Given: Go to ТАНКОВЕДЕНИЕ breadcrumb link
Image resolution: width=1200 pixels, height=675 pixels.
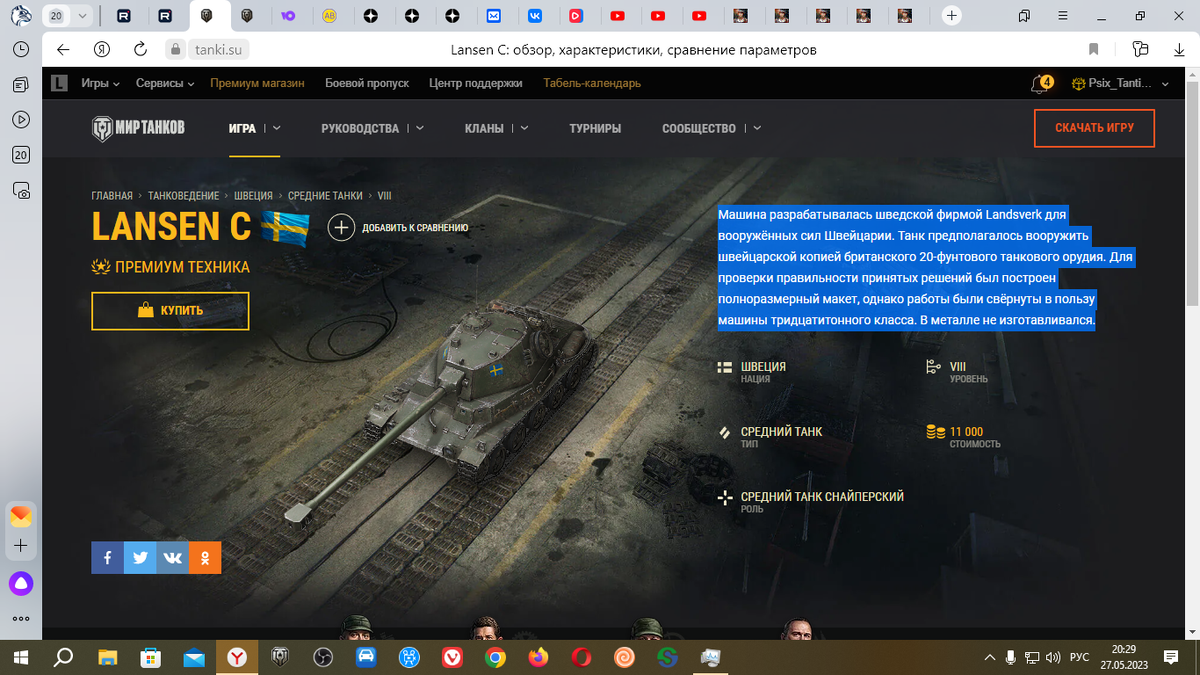Looking at the screenshot, I should 183,196.
